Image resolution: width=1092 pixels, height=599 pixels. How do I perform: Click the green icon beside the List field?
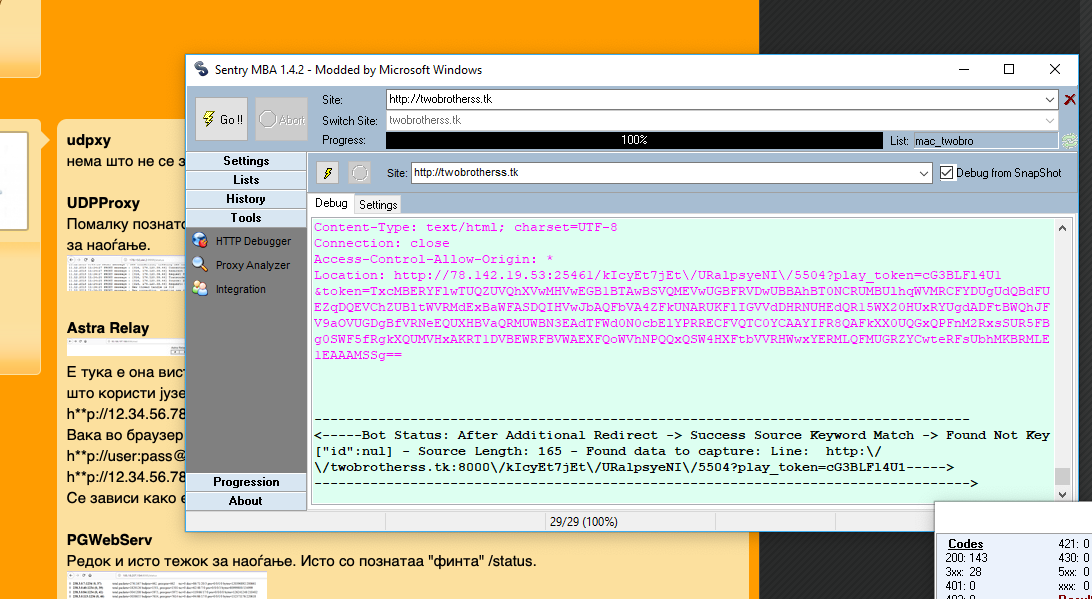click(1068, 141)
